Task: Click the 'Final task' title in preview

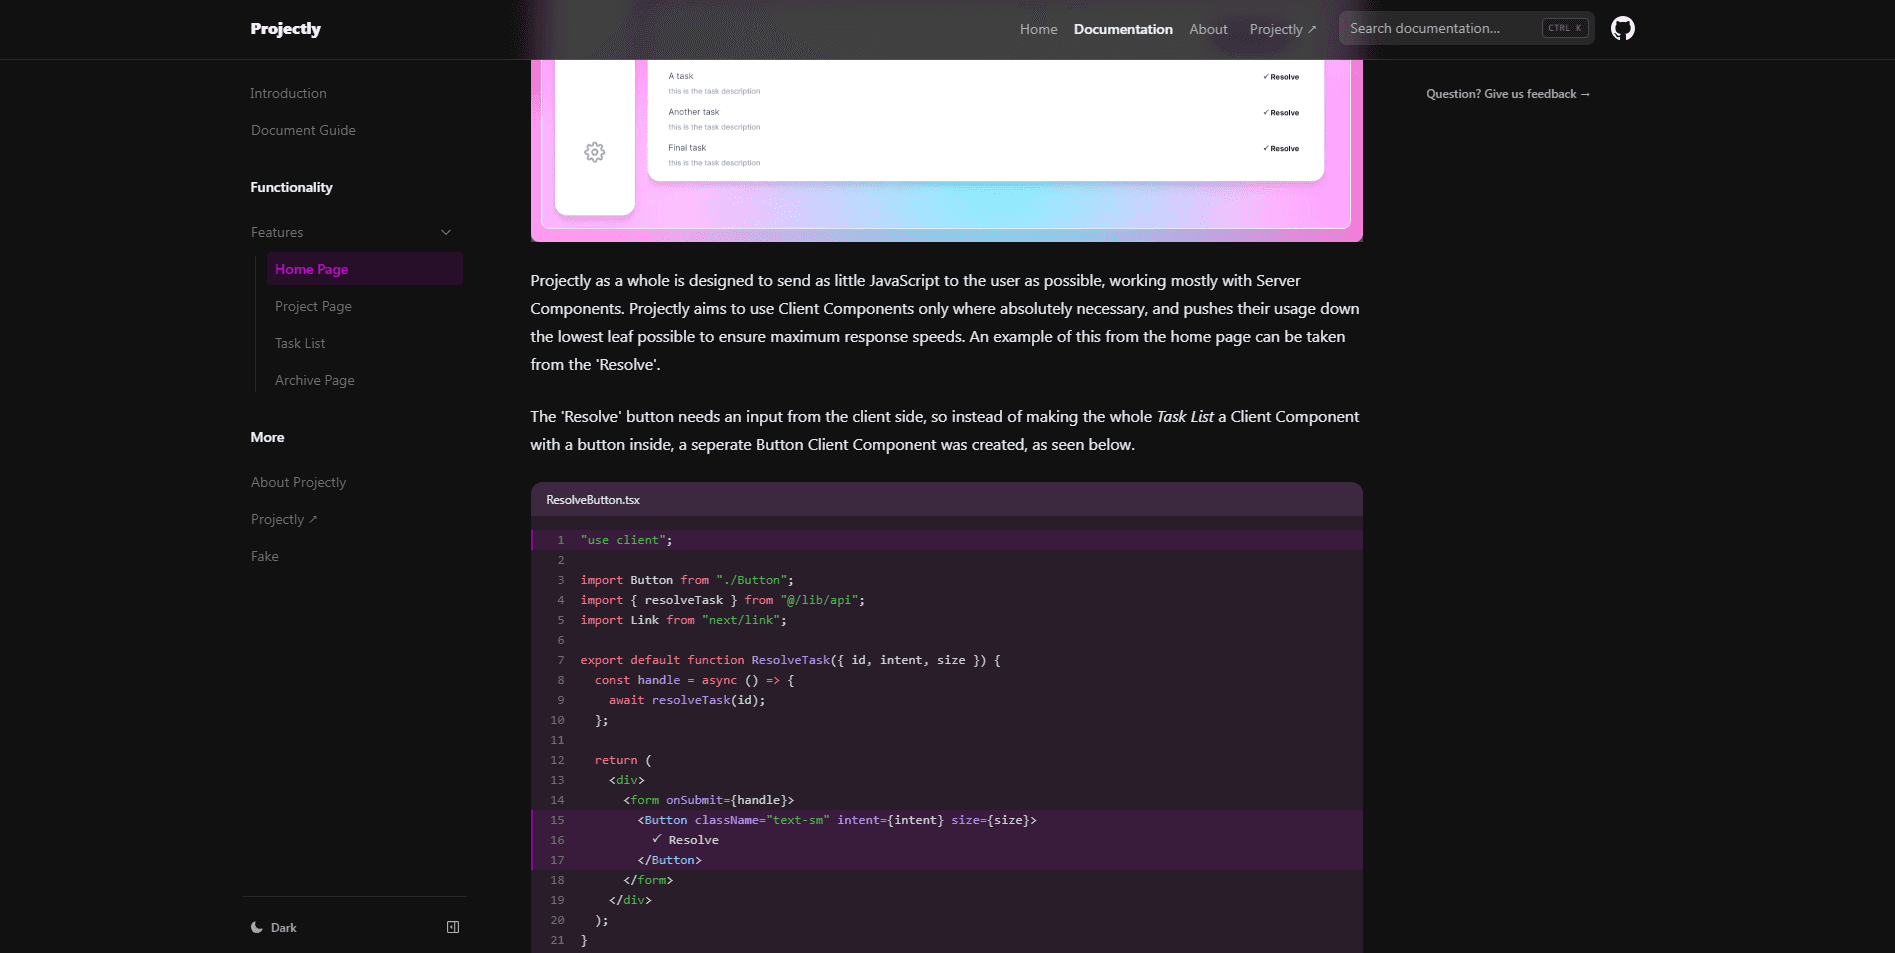Action: click(687, 148)
